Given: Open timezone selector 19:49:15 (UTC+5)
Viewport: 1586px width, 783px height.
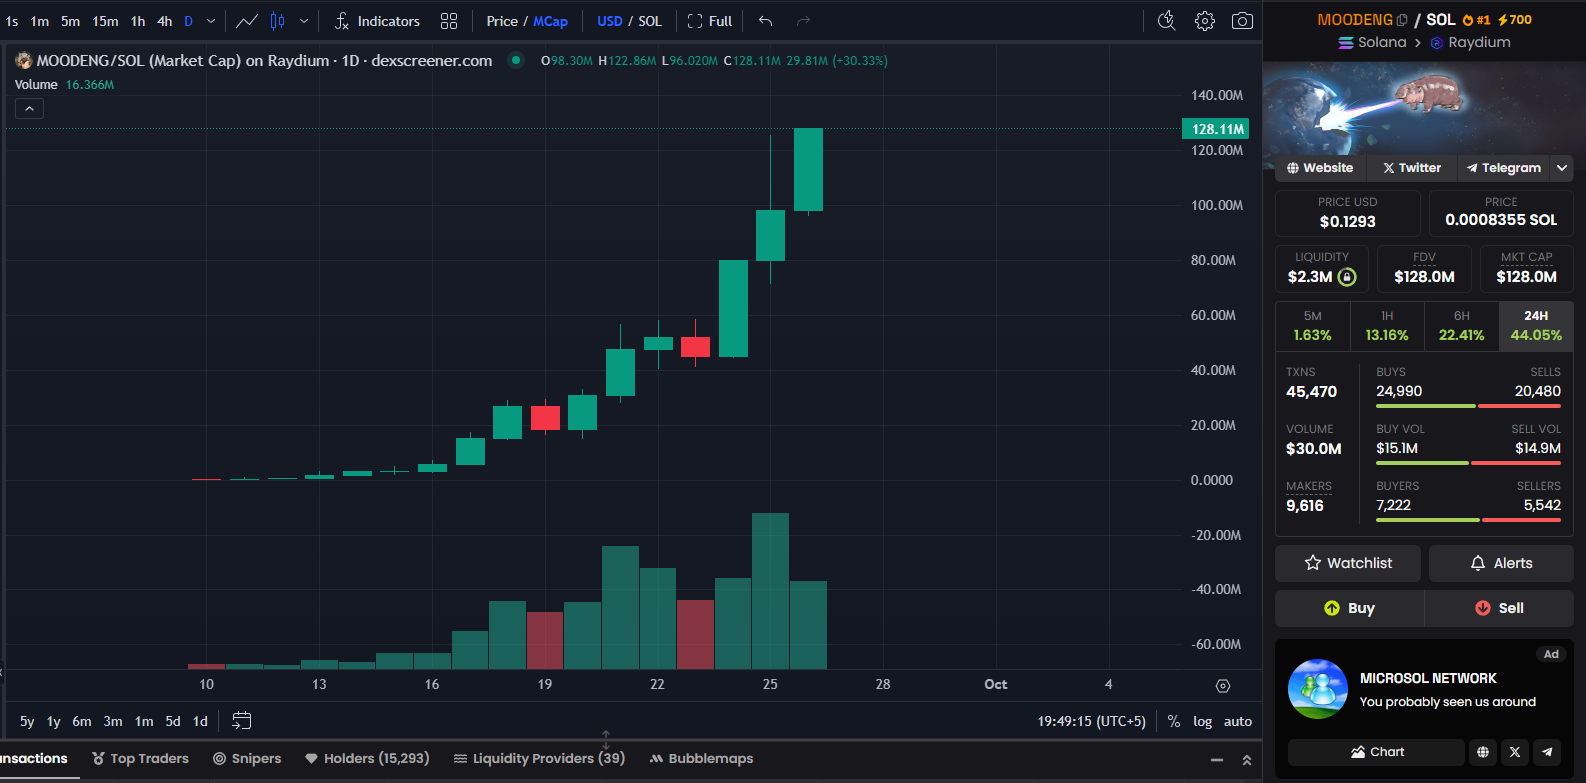Looking at the screenshot, I should click(x=1091, y=721).
